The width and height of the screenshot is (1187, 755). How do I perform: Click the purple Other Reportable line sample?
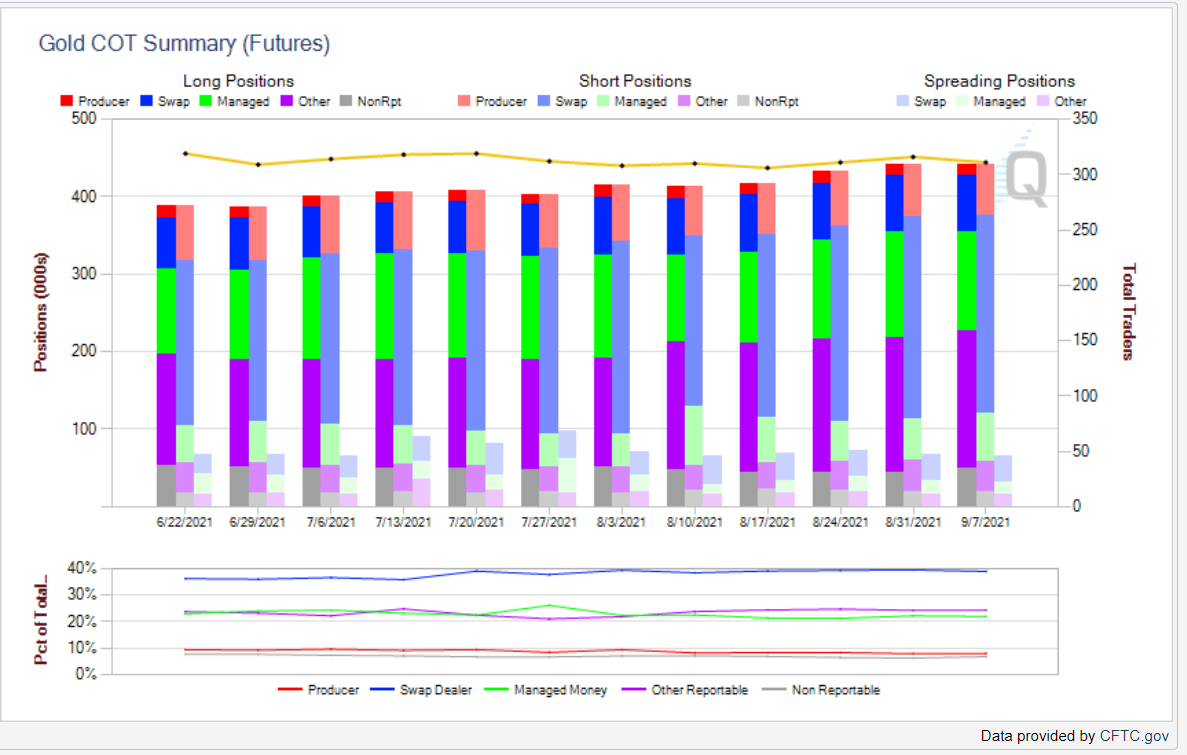point(634,690)
